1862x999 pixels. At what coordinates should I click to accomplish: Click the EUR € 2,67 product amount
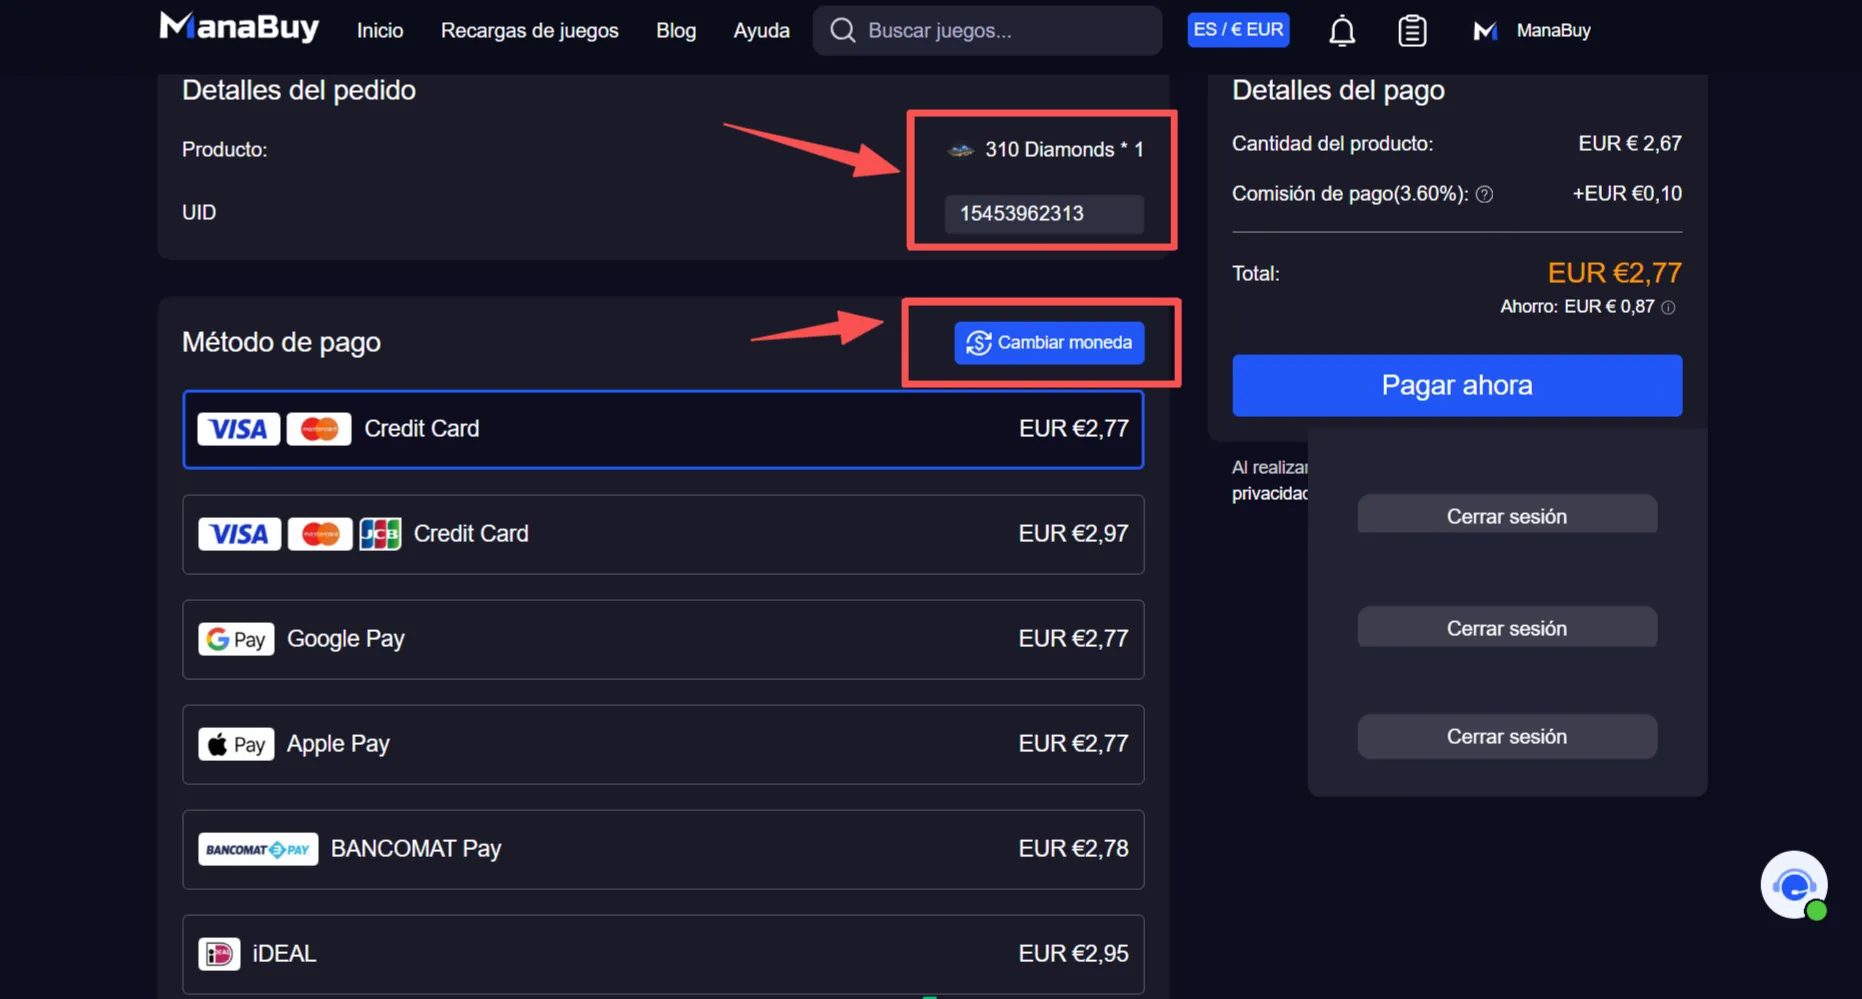1630,144
